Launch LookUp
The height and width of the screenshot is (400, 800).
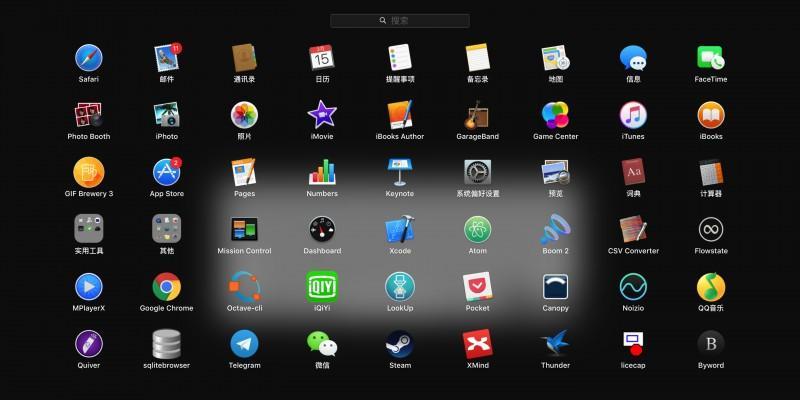click(x=400, y=287)
